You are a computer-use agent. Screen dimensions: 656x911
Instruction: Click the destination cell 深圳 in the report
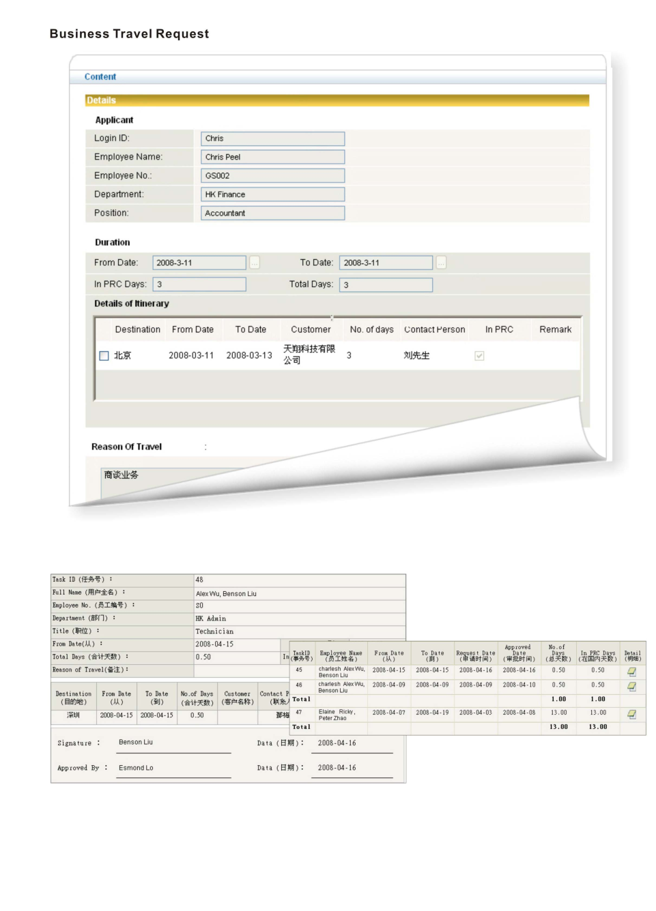point(73,716)
